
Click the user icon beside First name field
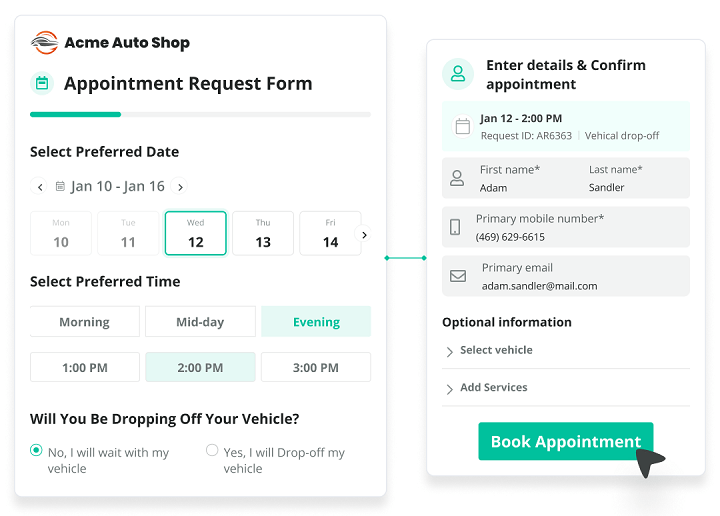[457, 178]
